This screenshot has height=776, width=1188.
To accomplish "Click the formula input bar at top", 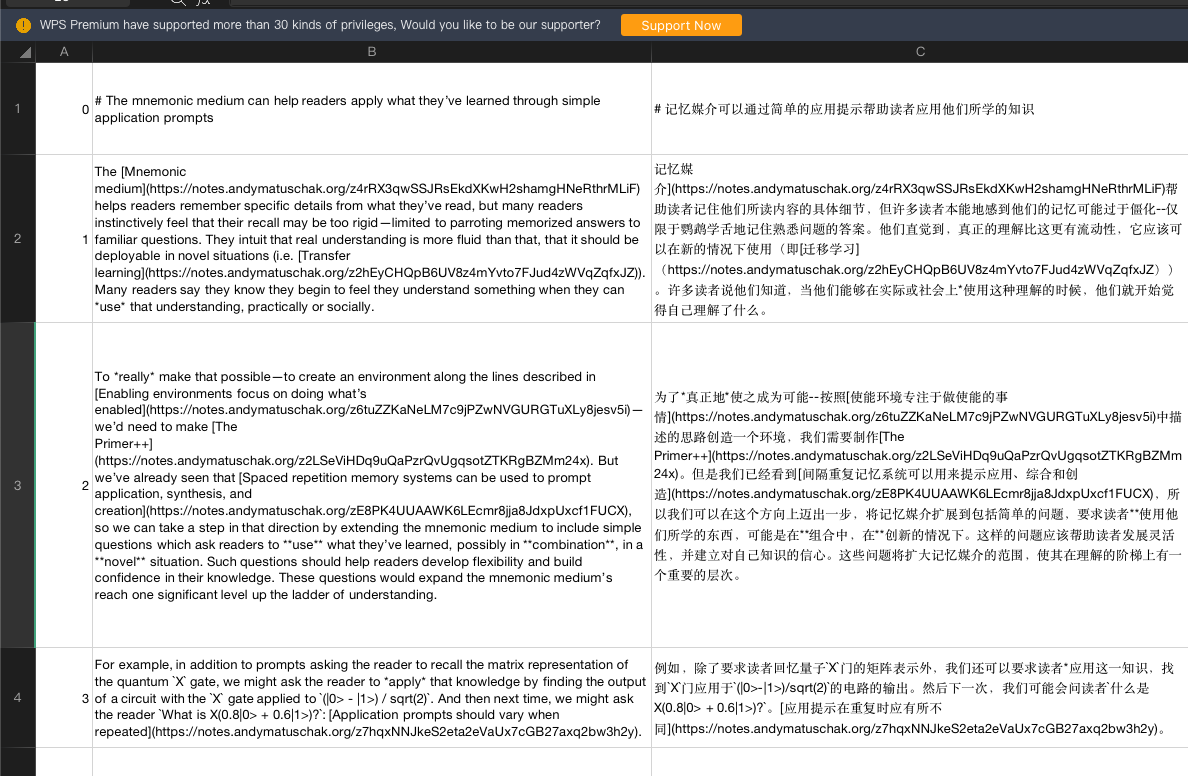I will click(600, 4).
